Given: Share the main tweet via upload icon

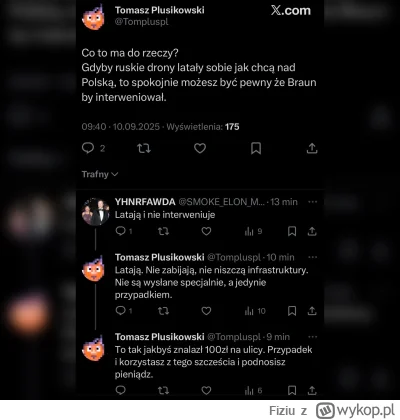Looking at the screenshot, I should [312, 148].
